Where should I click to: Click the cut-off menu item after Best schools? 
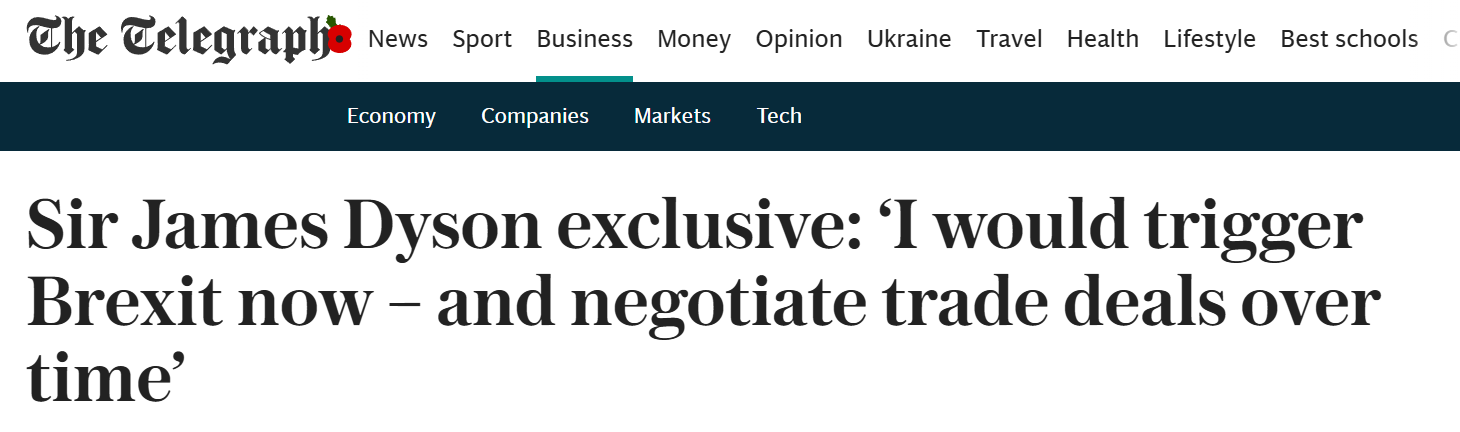click(x=1450, y=40)
